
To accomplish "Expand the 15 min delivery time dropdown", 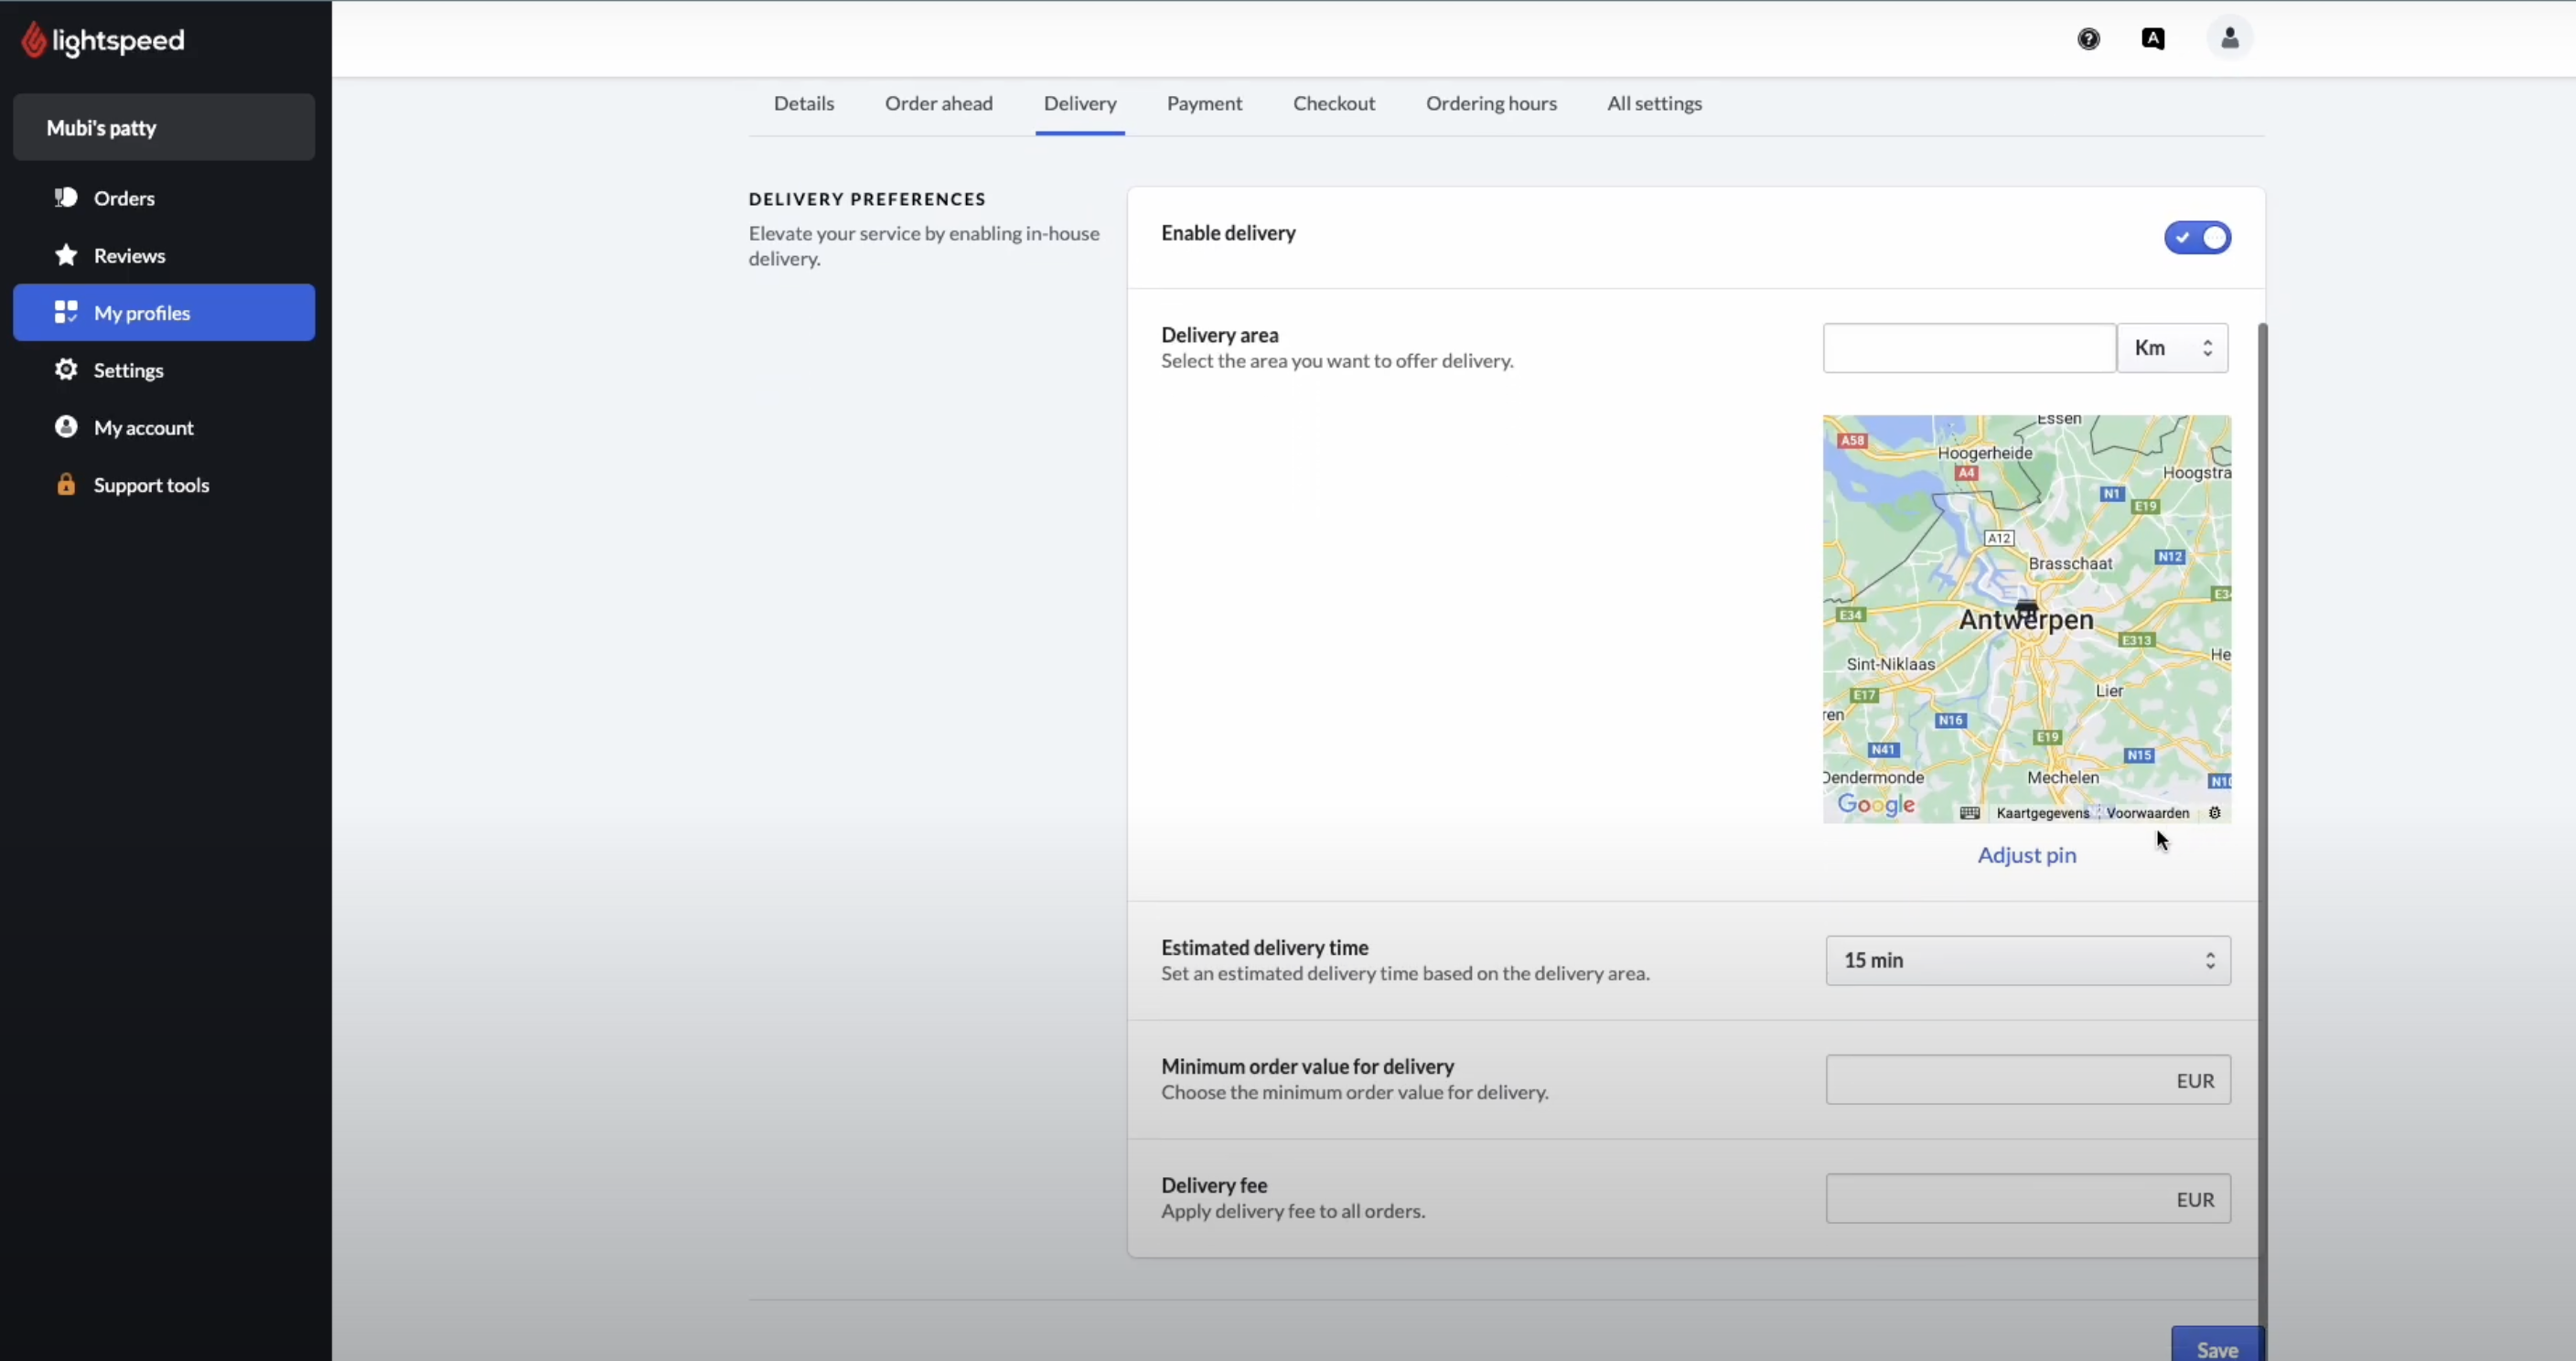I will [2027, 960].
